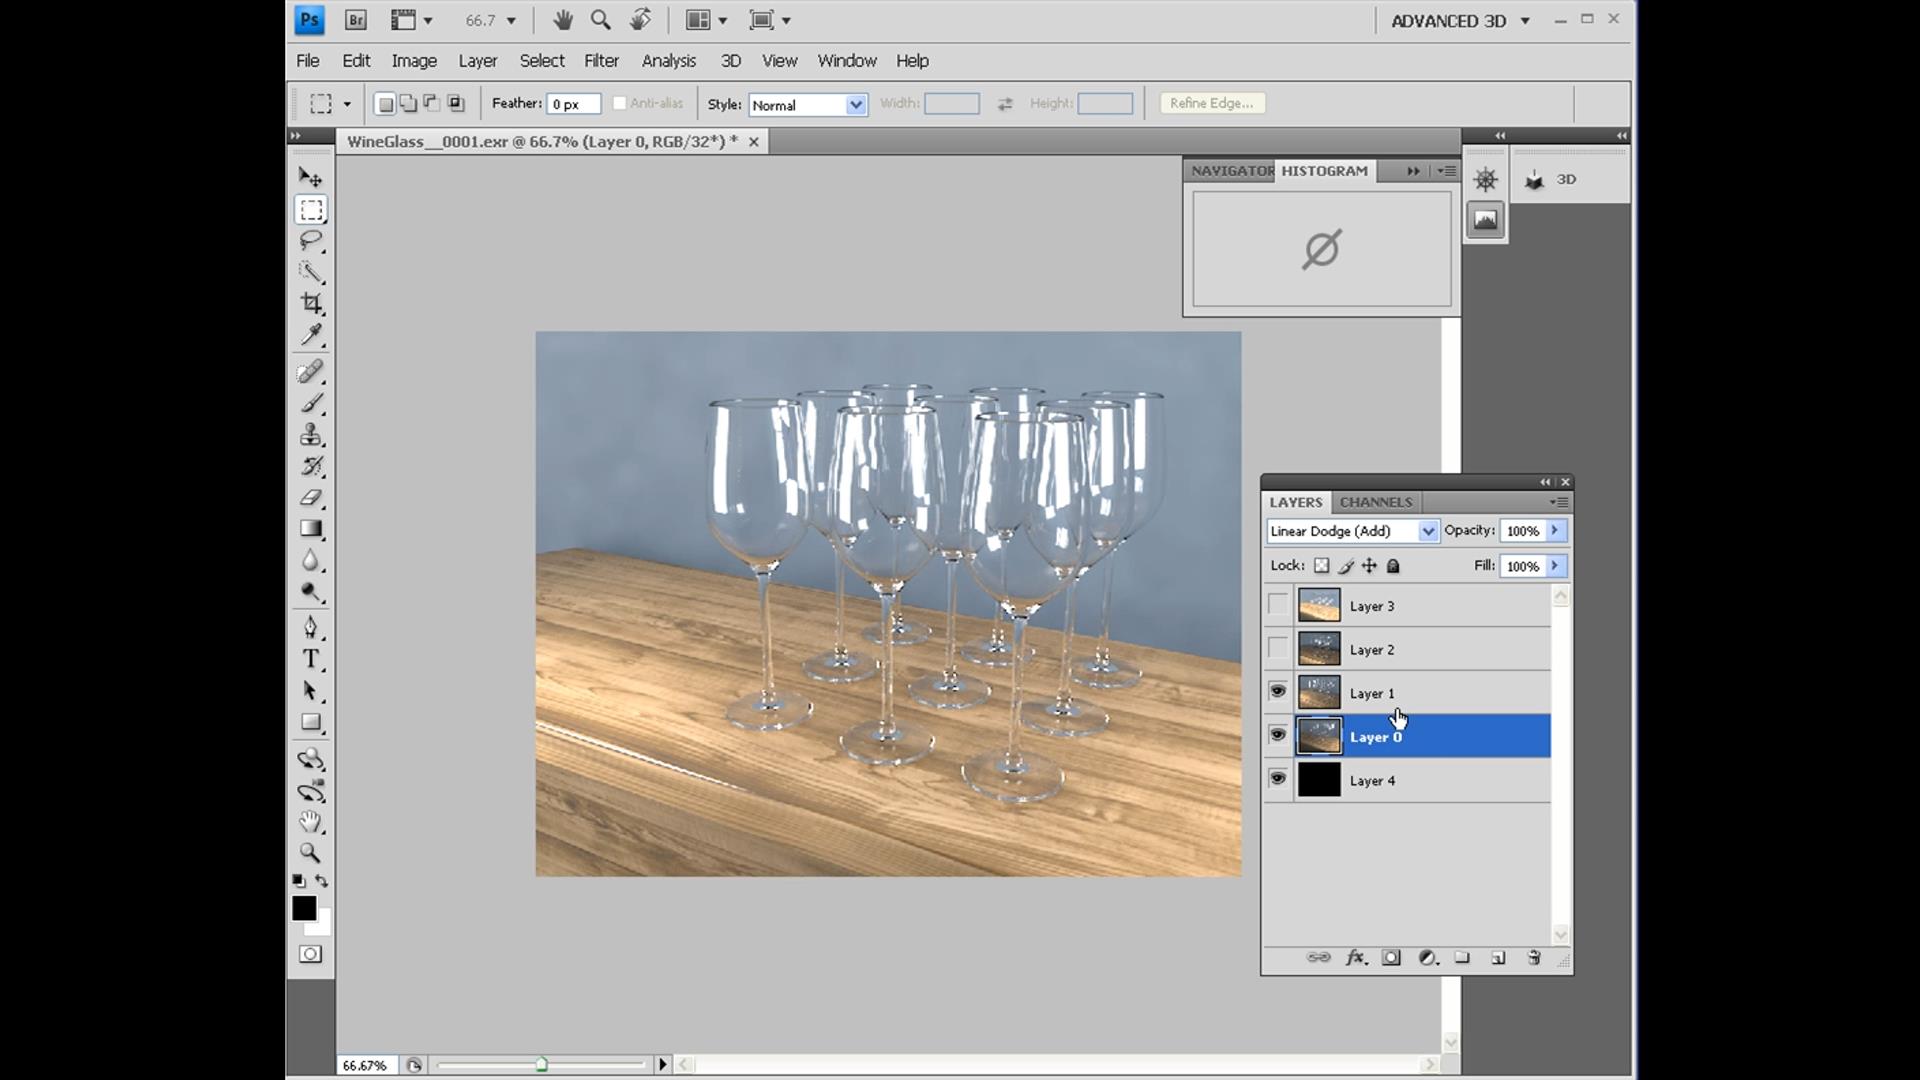Select the Magic Wand tool
This screenshot has height=1080, width=1920.
coord(311,272)
